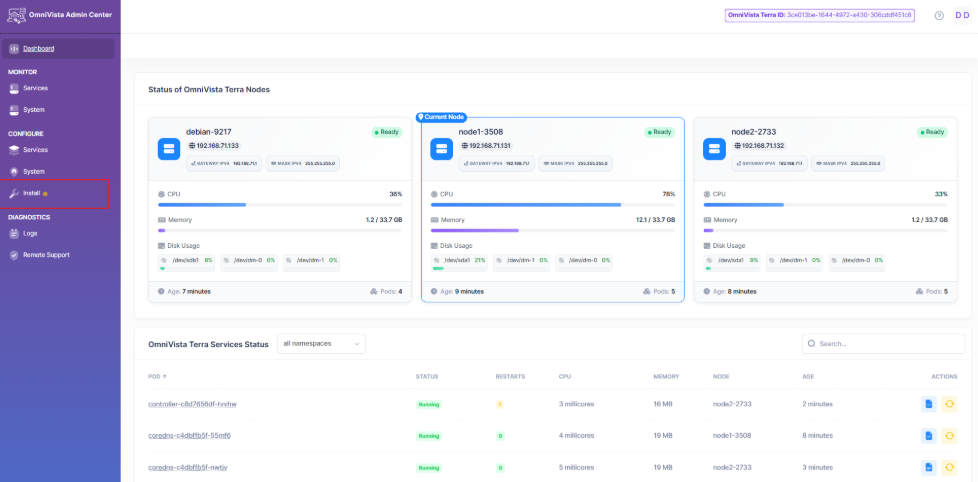View logs icon for coredns nwtjv row
The image size is (978, 482).
pyautogui.click(x=929, y=467)
